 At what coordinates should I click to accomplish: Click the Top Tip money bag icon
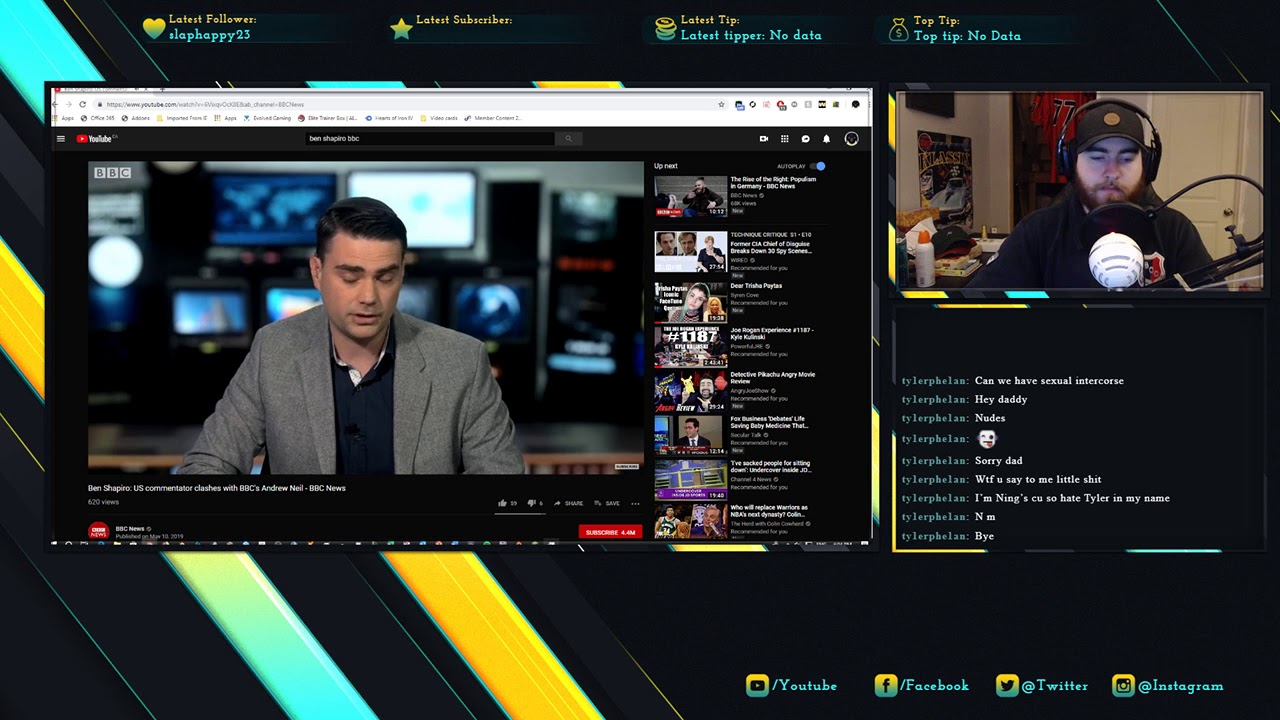click(898, 30)
